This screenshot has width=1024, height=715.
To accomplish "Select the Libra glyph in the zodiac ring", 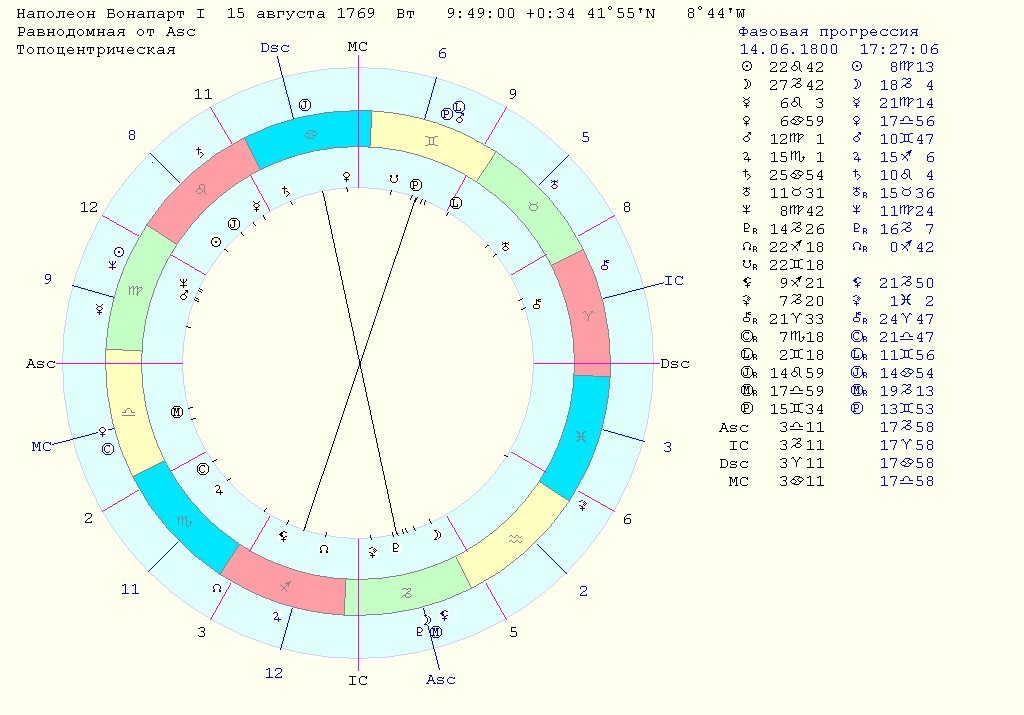I will pyautogui.click(x=129, y=412).
